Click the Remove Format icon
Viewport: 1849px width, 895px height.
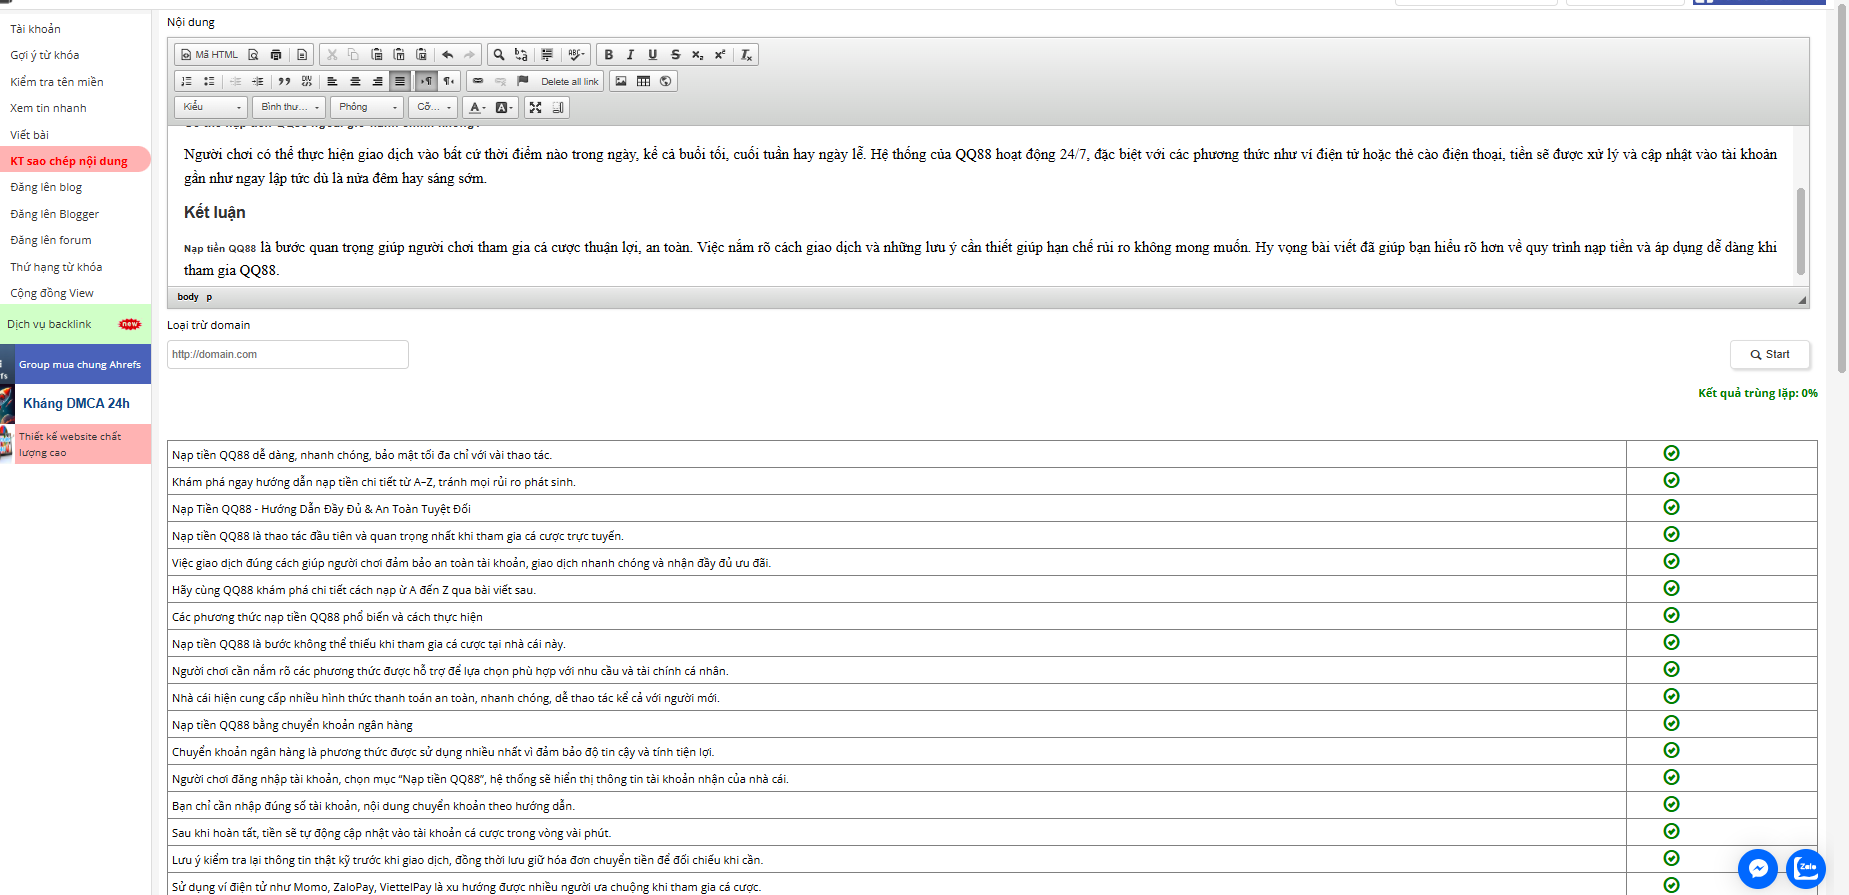[746, 55]
